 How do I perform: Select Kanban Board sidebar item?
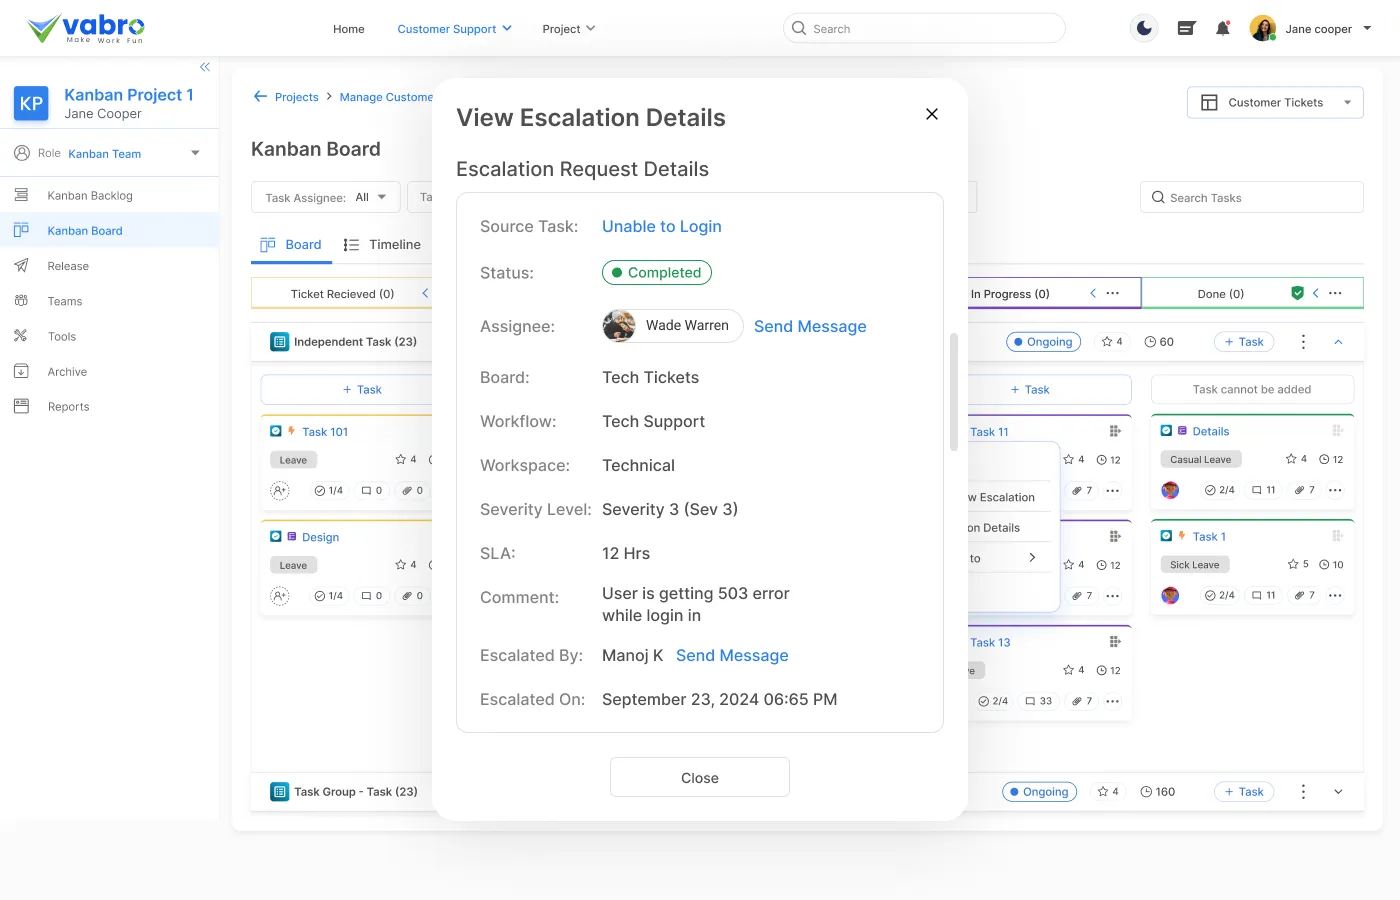point(109,230)
